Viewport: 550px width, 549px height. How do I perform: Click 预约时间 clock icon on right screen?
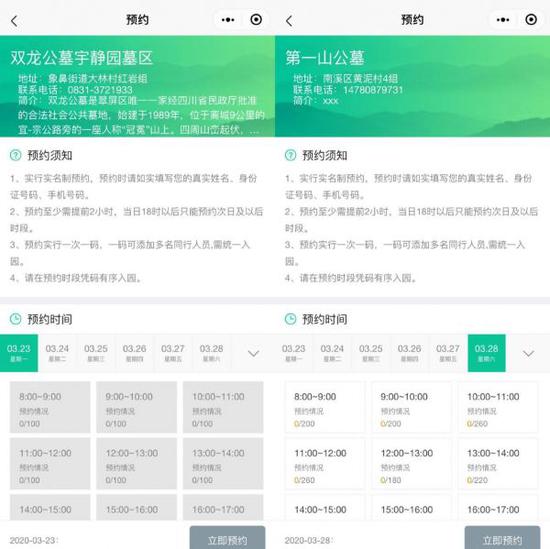point(290,319)
